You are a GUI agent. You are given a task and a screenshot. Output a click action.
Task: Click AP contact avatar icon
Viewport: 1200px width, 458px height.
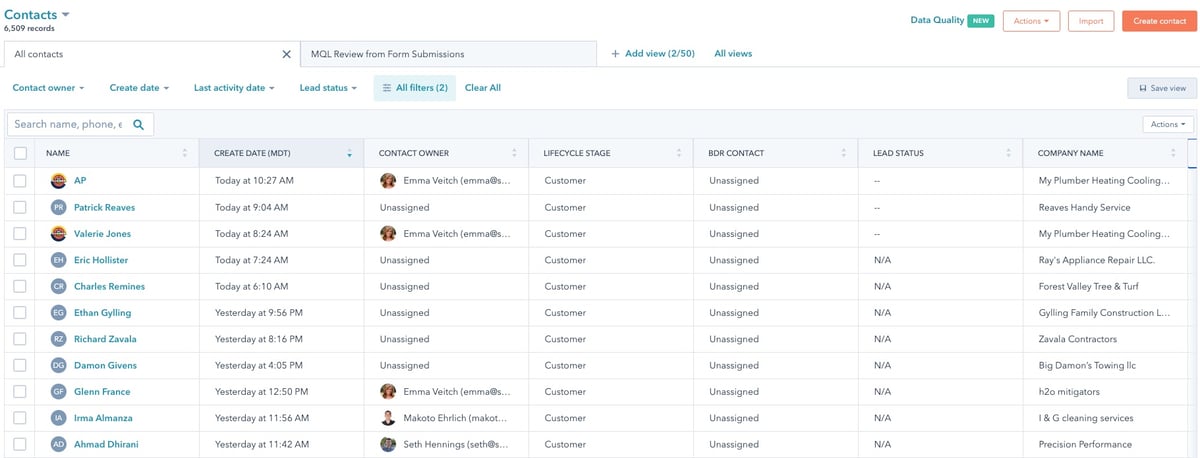58,181
